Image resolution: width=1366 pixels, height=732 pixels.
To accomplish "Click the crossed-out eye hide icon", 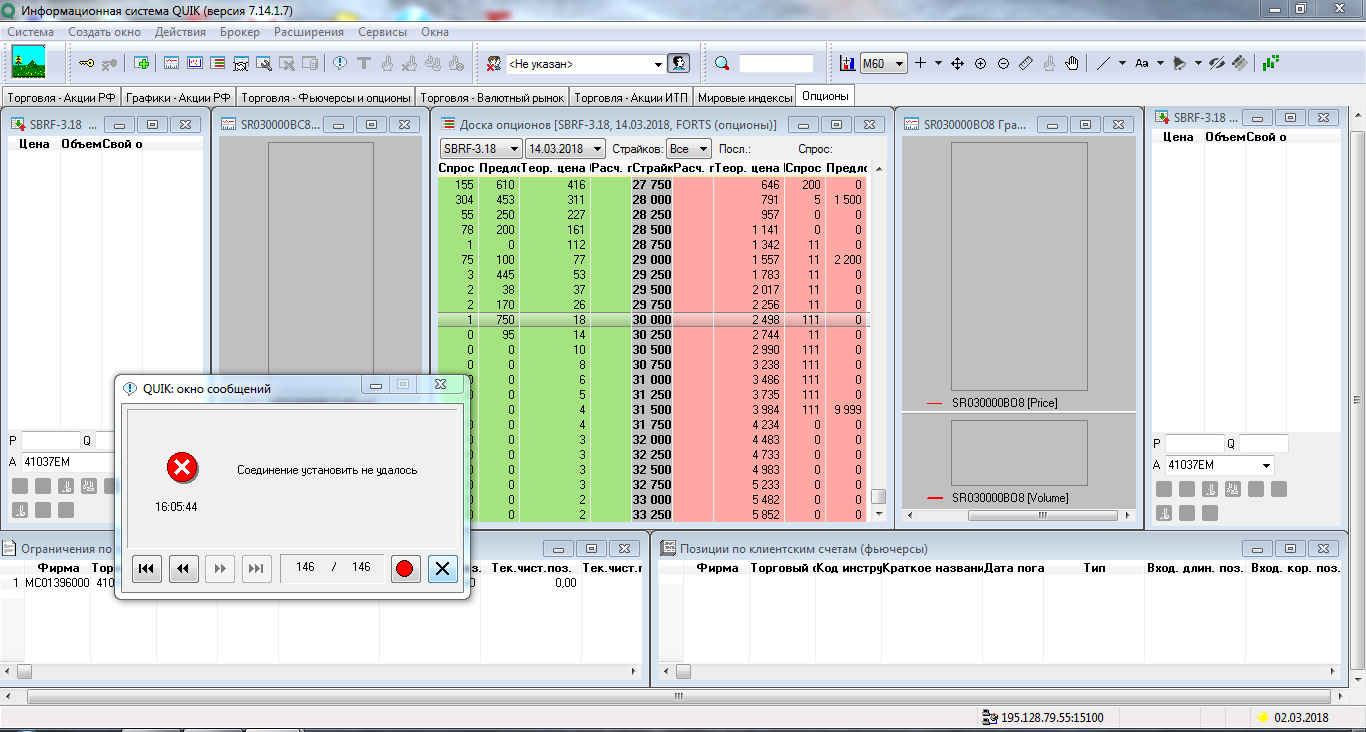I will pos(1217,63).
